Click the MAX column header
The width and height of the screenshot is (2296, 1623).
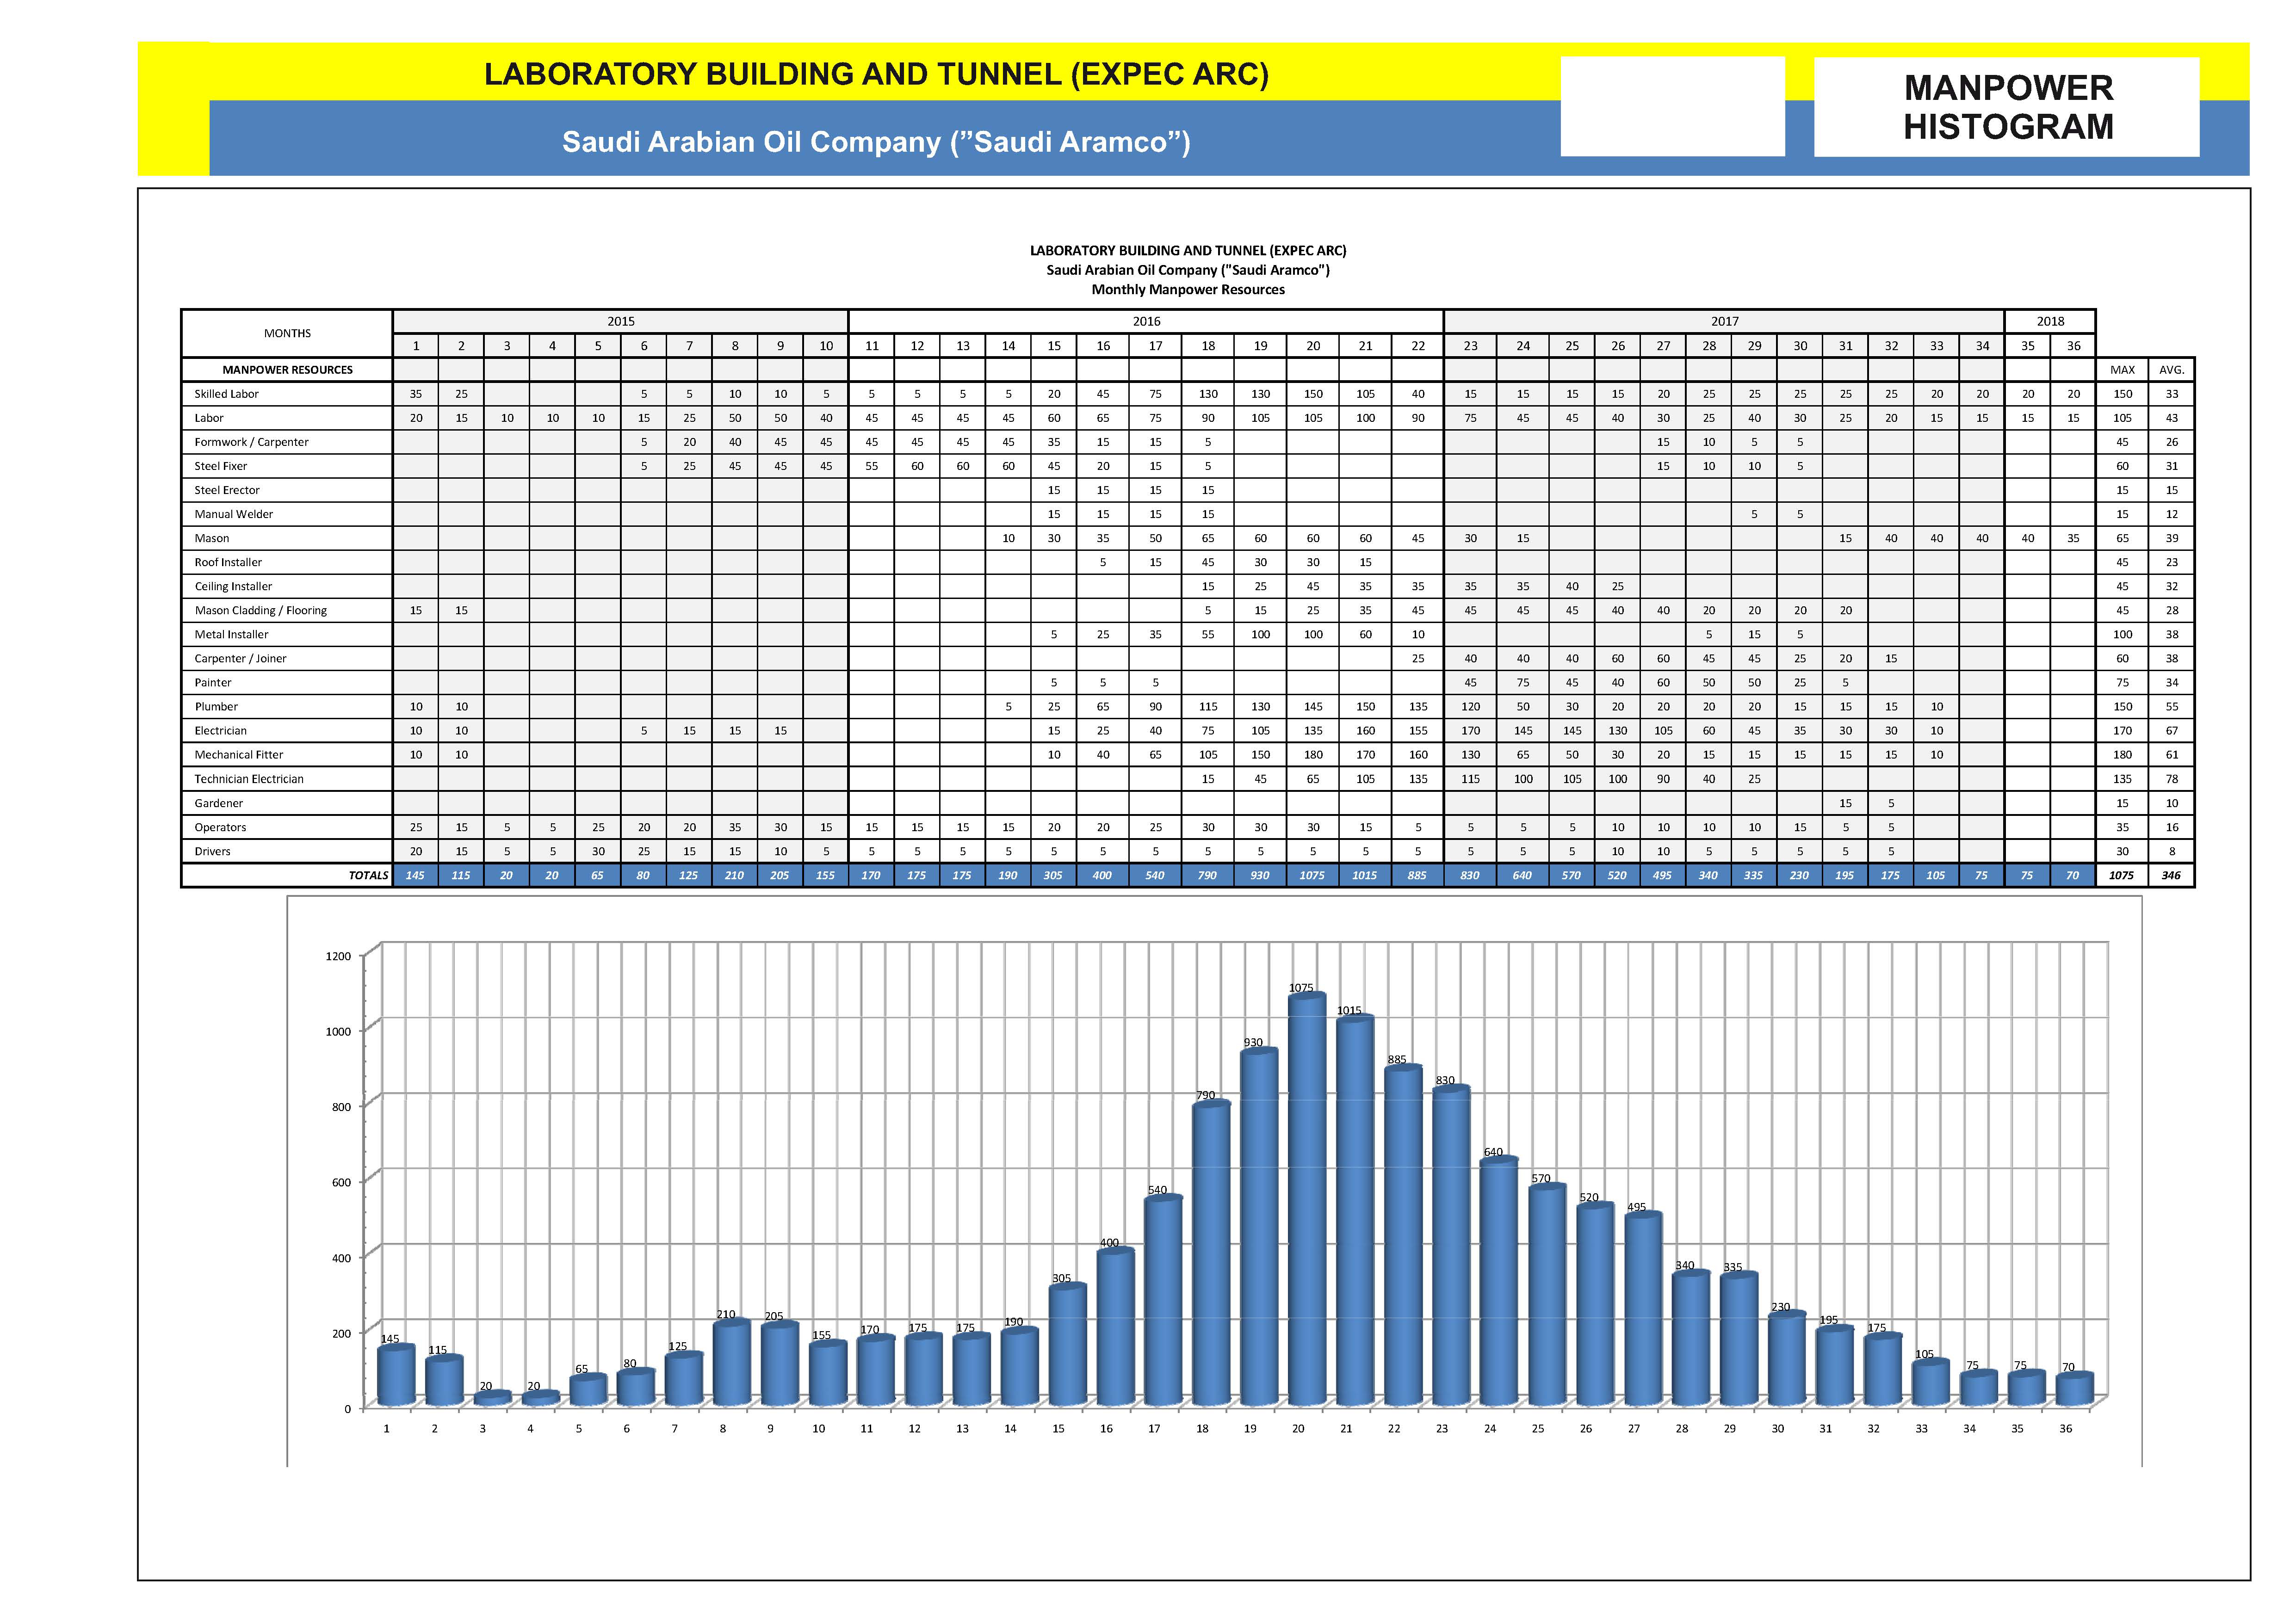(x=2122, y=370)
